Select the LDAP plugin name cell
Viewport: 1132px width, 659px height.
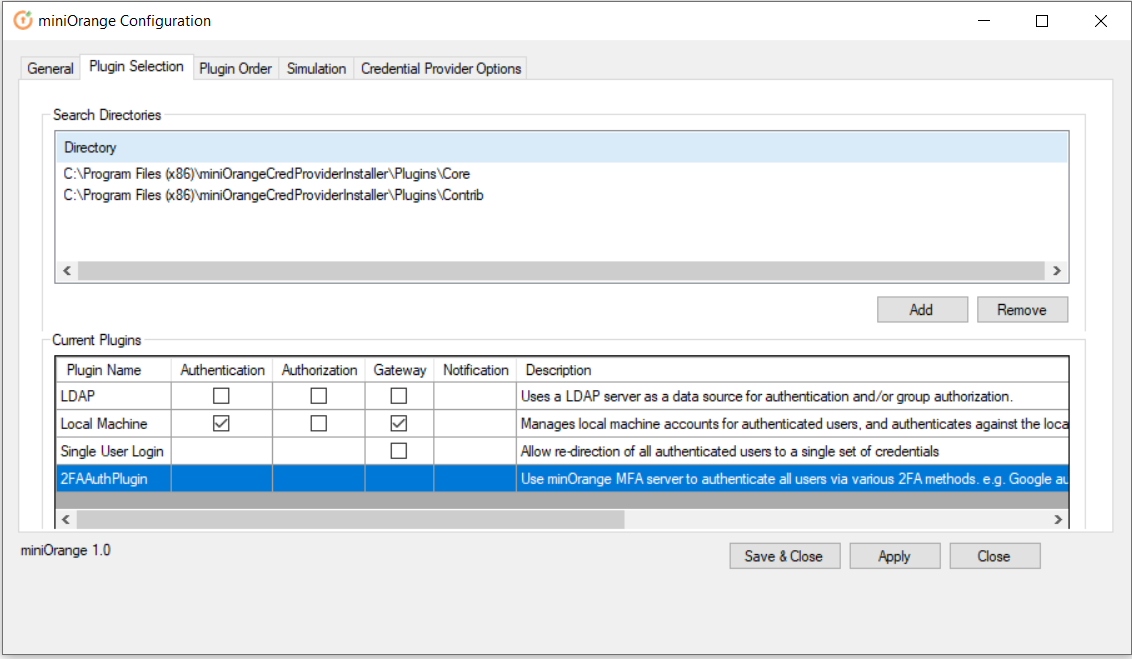click(x=113, y=396)
